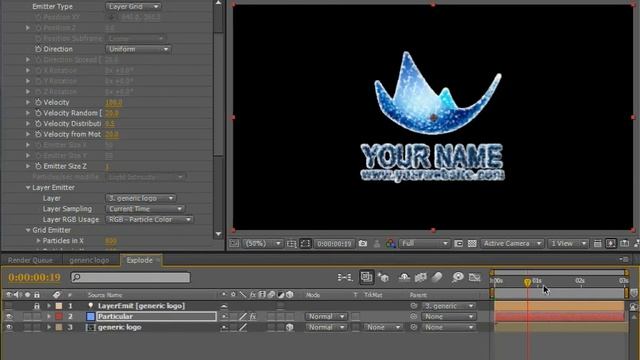
Task: Close the Explode tab
Action: pos(158,260)
